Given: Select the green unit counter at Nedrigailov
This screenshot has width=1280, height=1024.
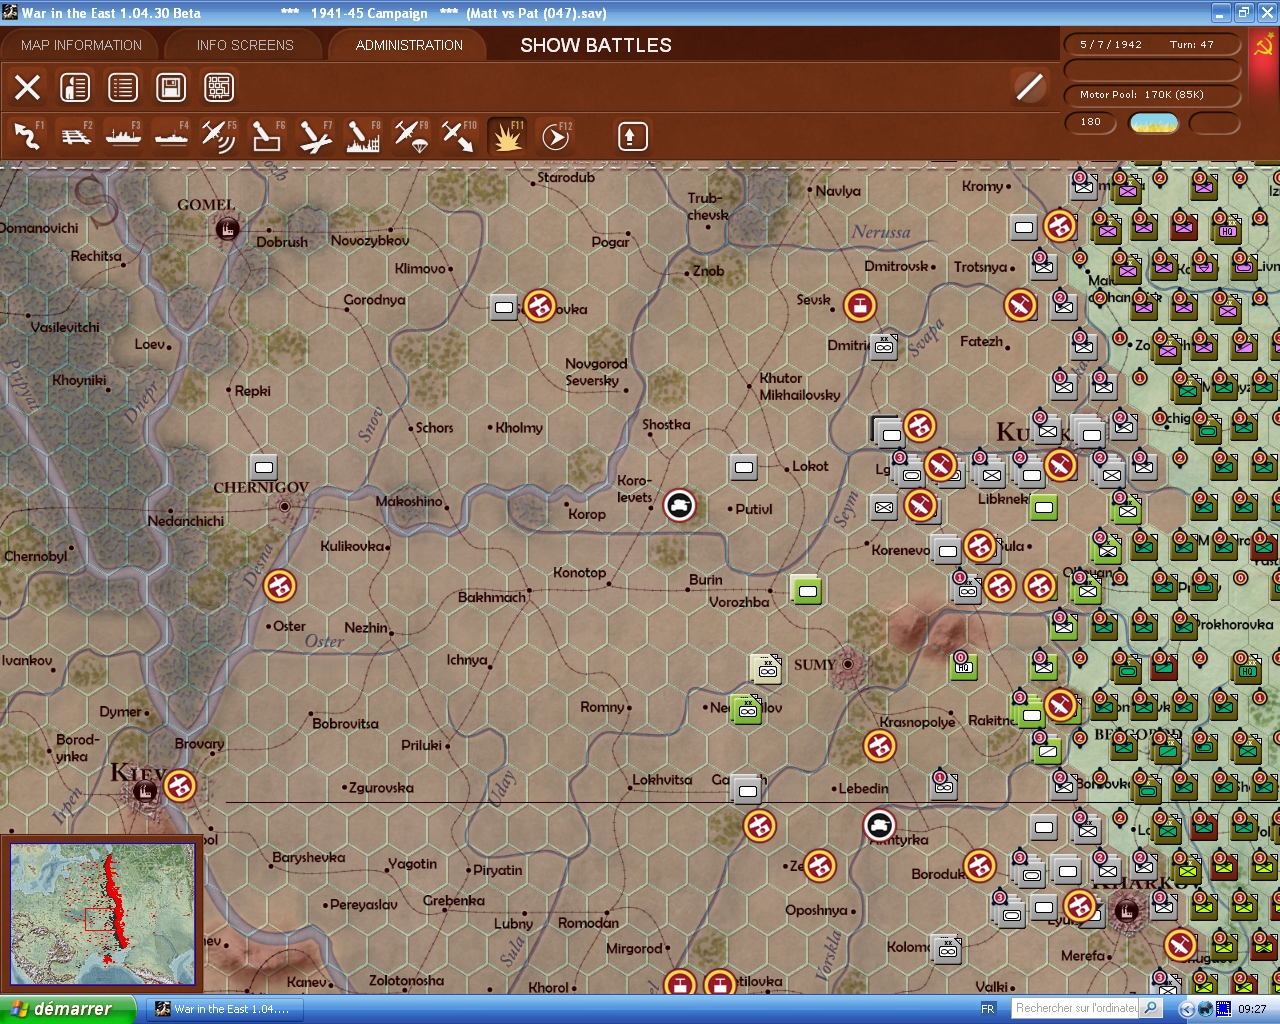Looking at the screenshot, I should pos(746,709).
